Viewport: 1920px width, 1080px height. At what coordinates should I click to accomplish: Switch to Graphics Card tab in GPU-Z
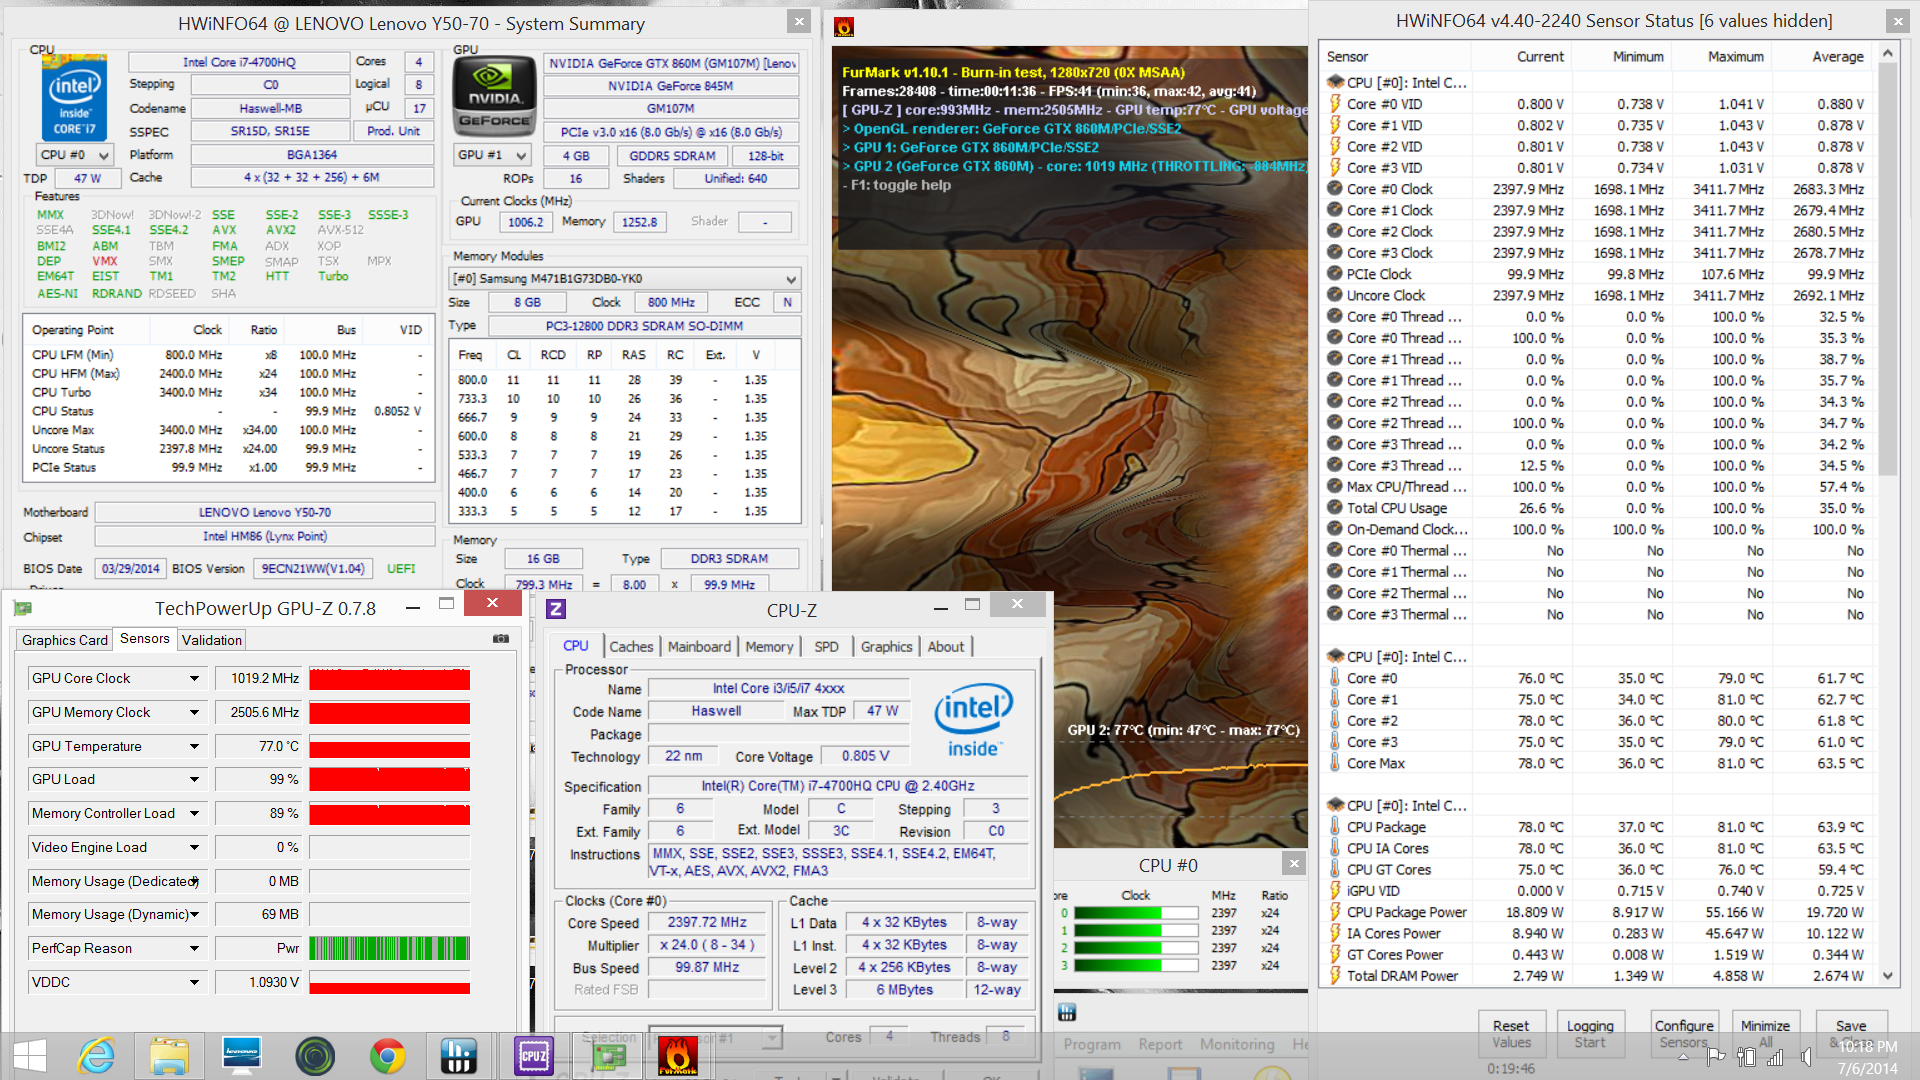tap(65, 640)
